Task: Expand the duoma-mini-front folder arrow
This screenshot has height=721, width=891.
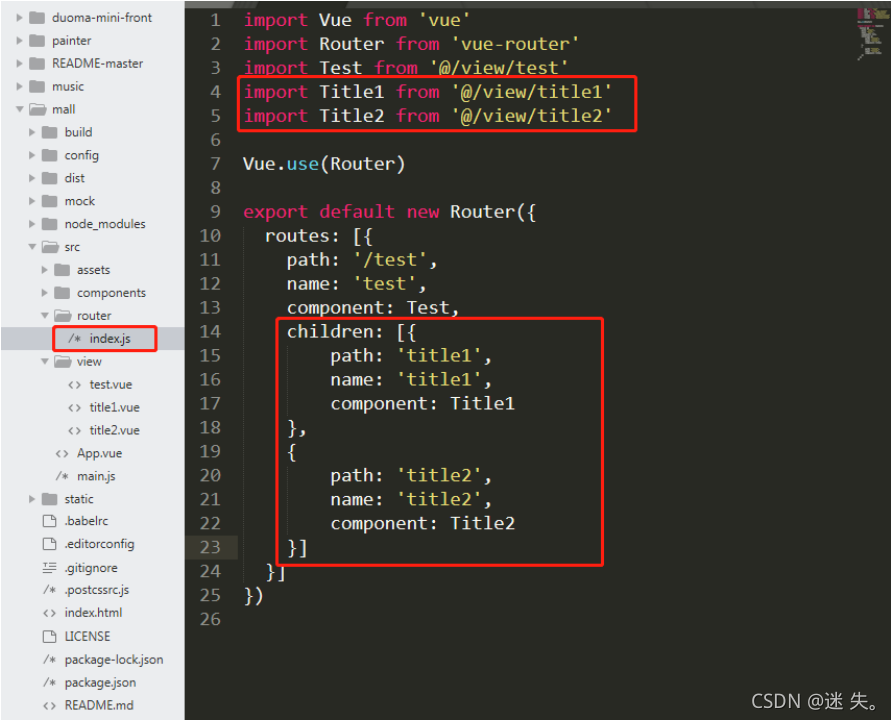Action: click(19, 18)
